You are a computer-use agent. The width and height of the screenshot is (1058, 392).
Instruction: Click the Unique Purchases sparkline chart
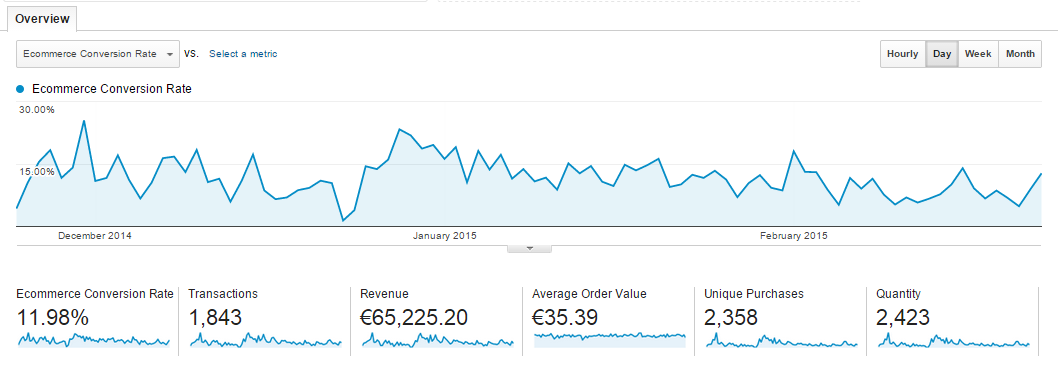781,340
